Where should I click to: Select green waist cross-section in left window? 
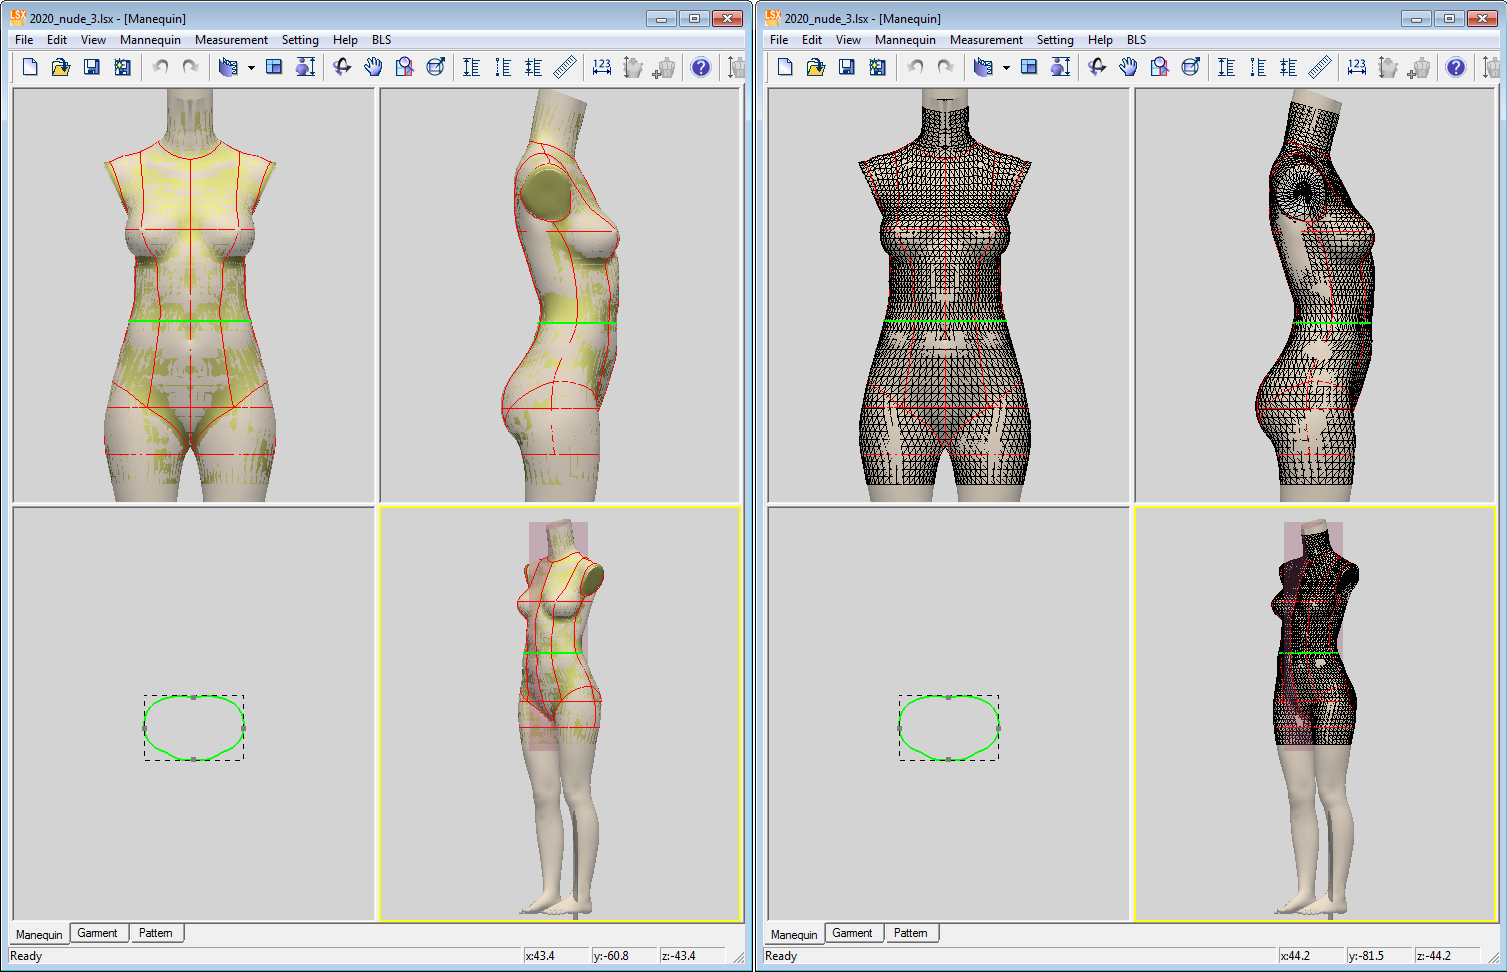point(194,727)
